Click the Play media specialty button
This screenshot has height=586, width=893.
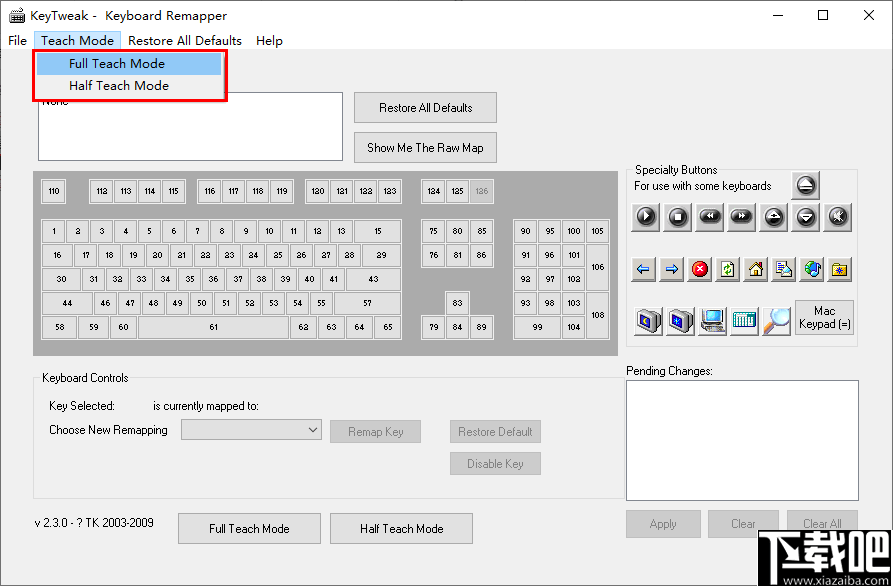(x=645, y=216)
